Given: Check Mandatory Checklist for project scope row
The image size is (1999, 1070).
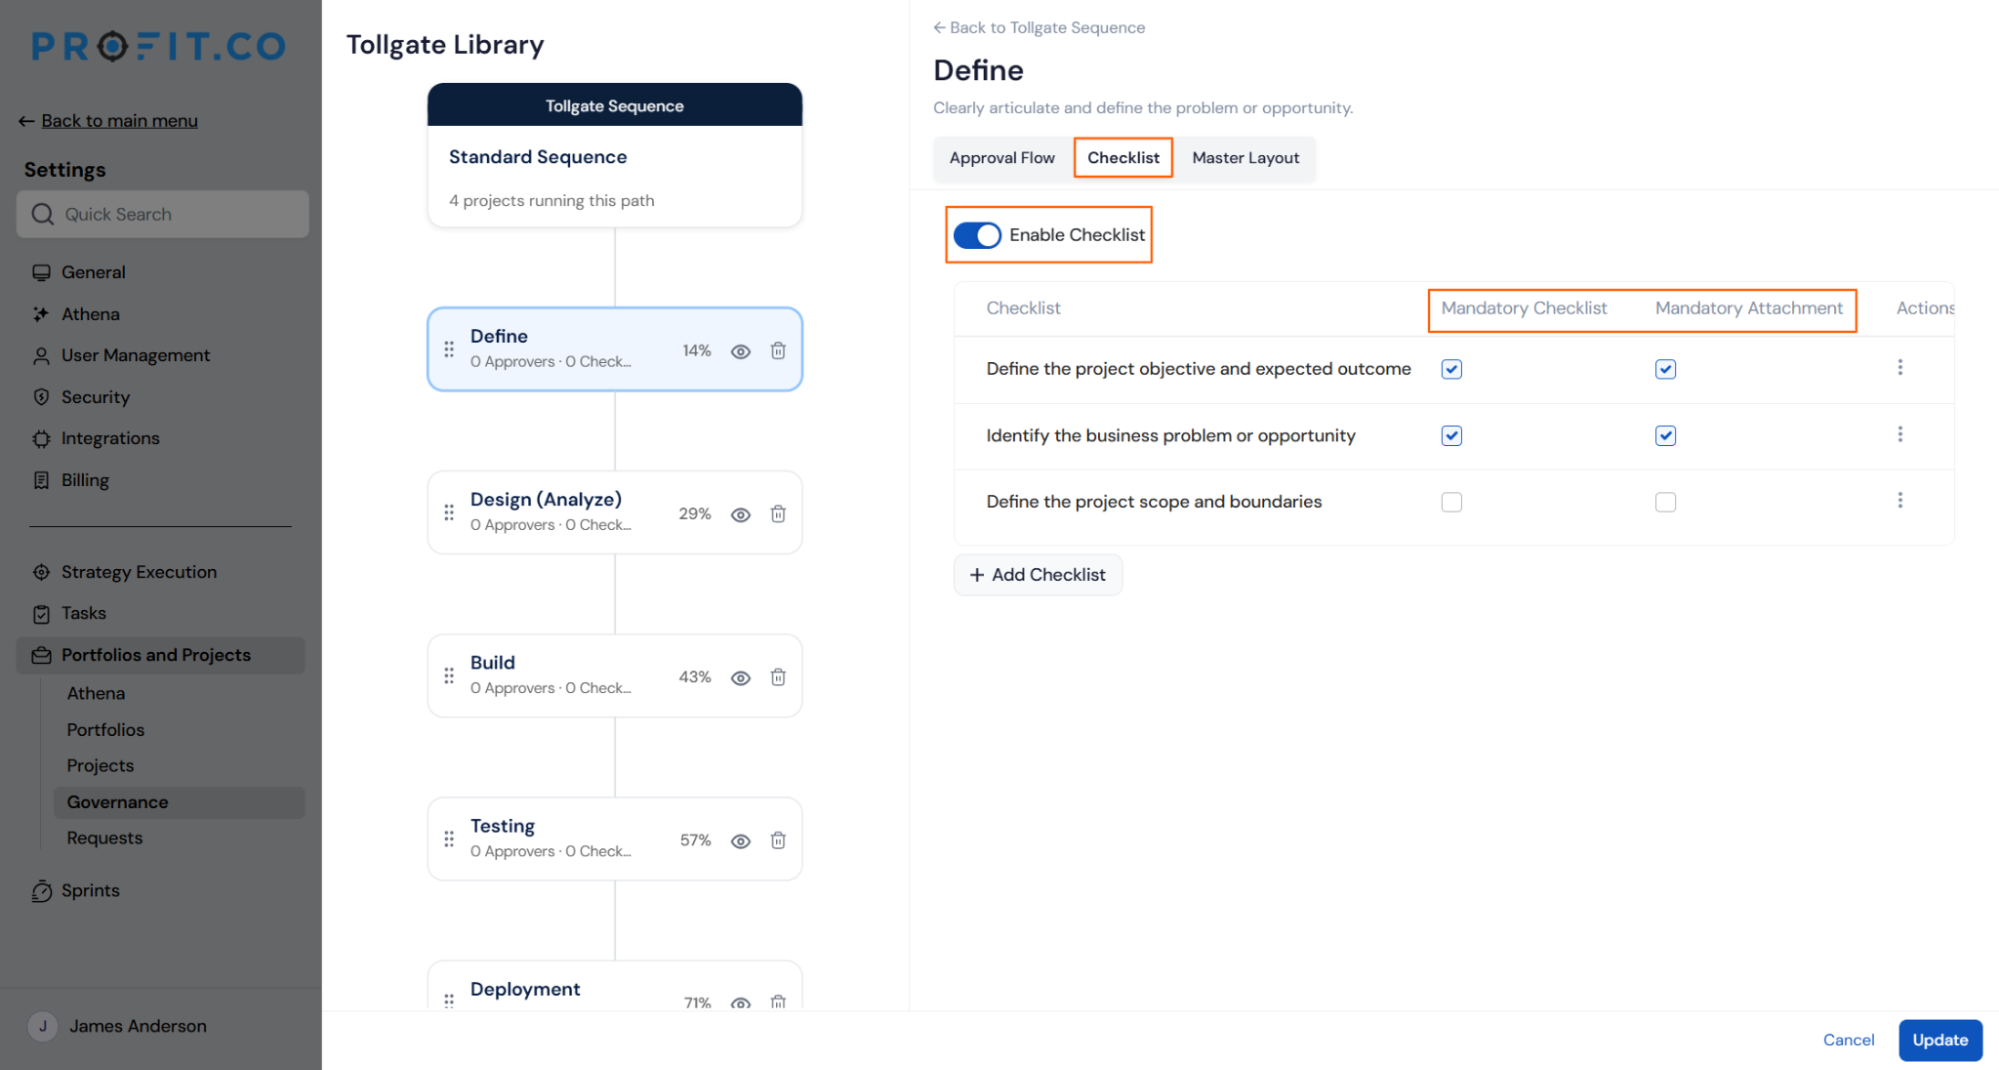Looking at the screenshot, I should point(1452,502).
